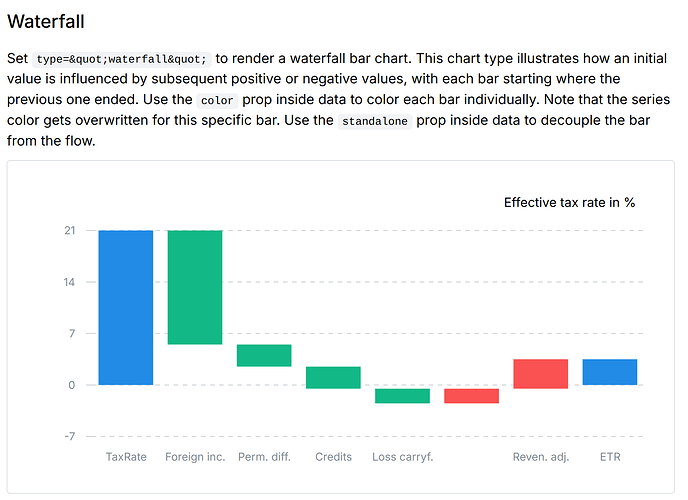The image size is (688, 500).
Task: Click the blue TaxRate bar
Action: (125, 307)
